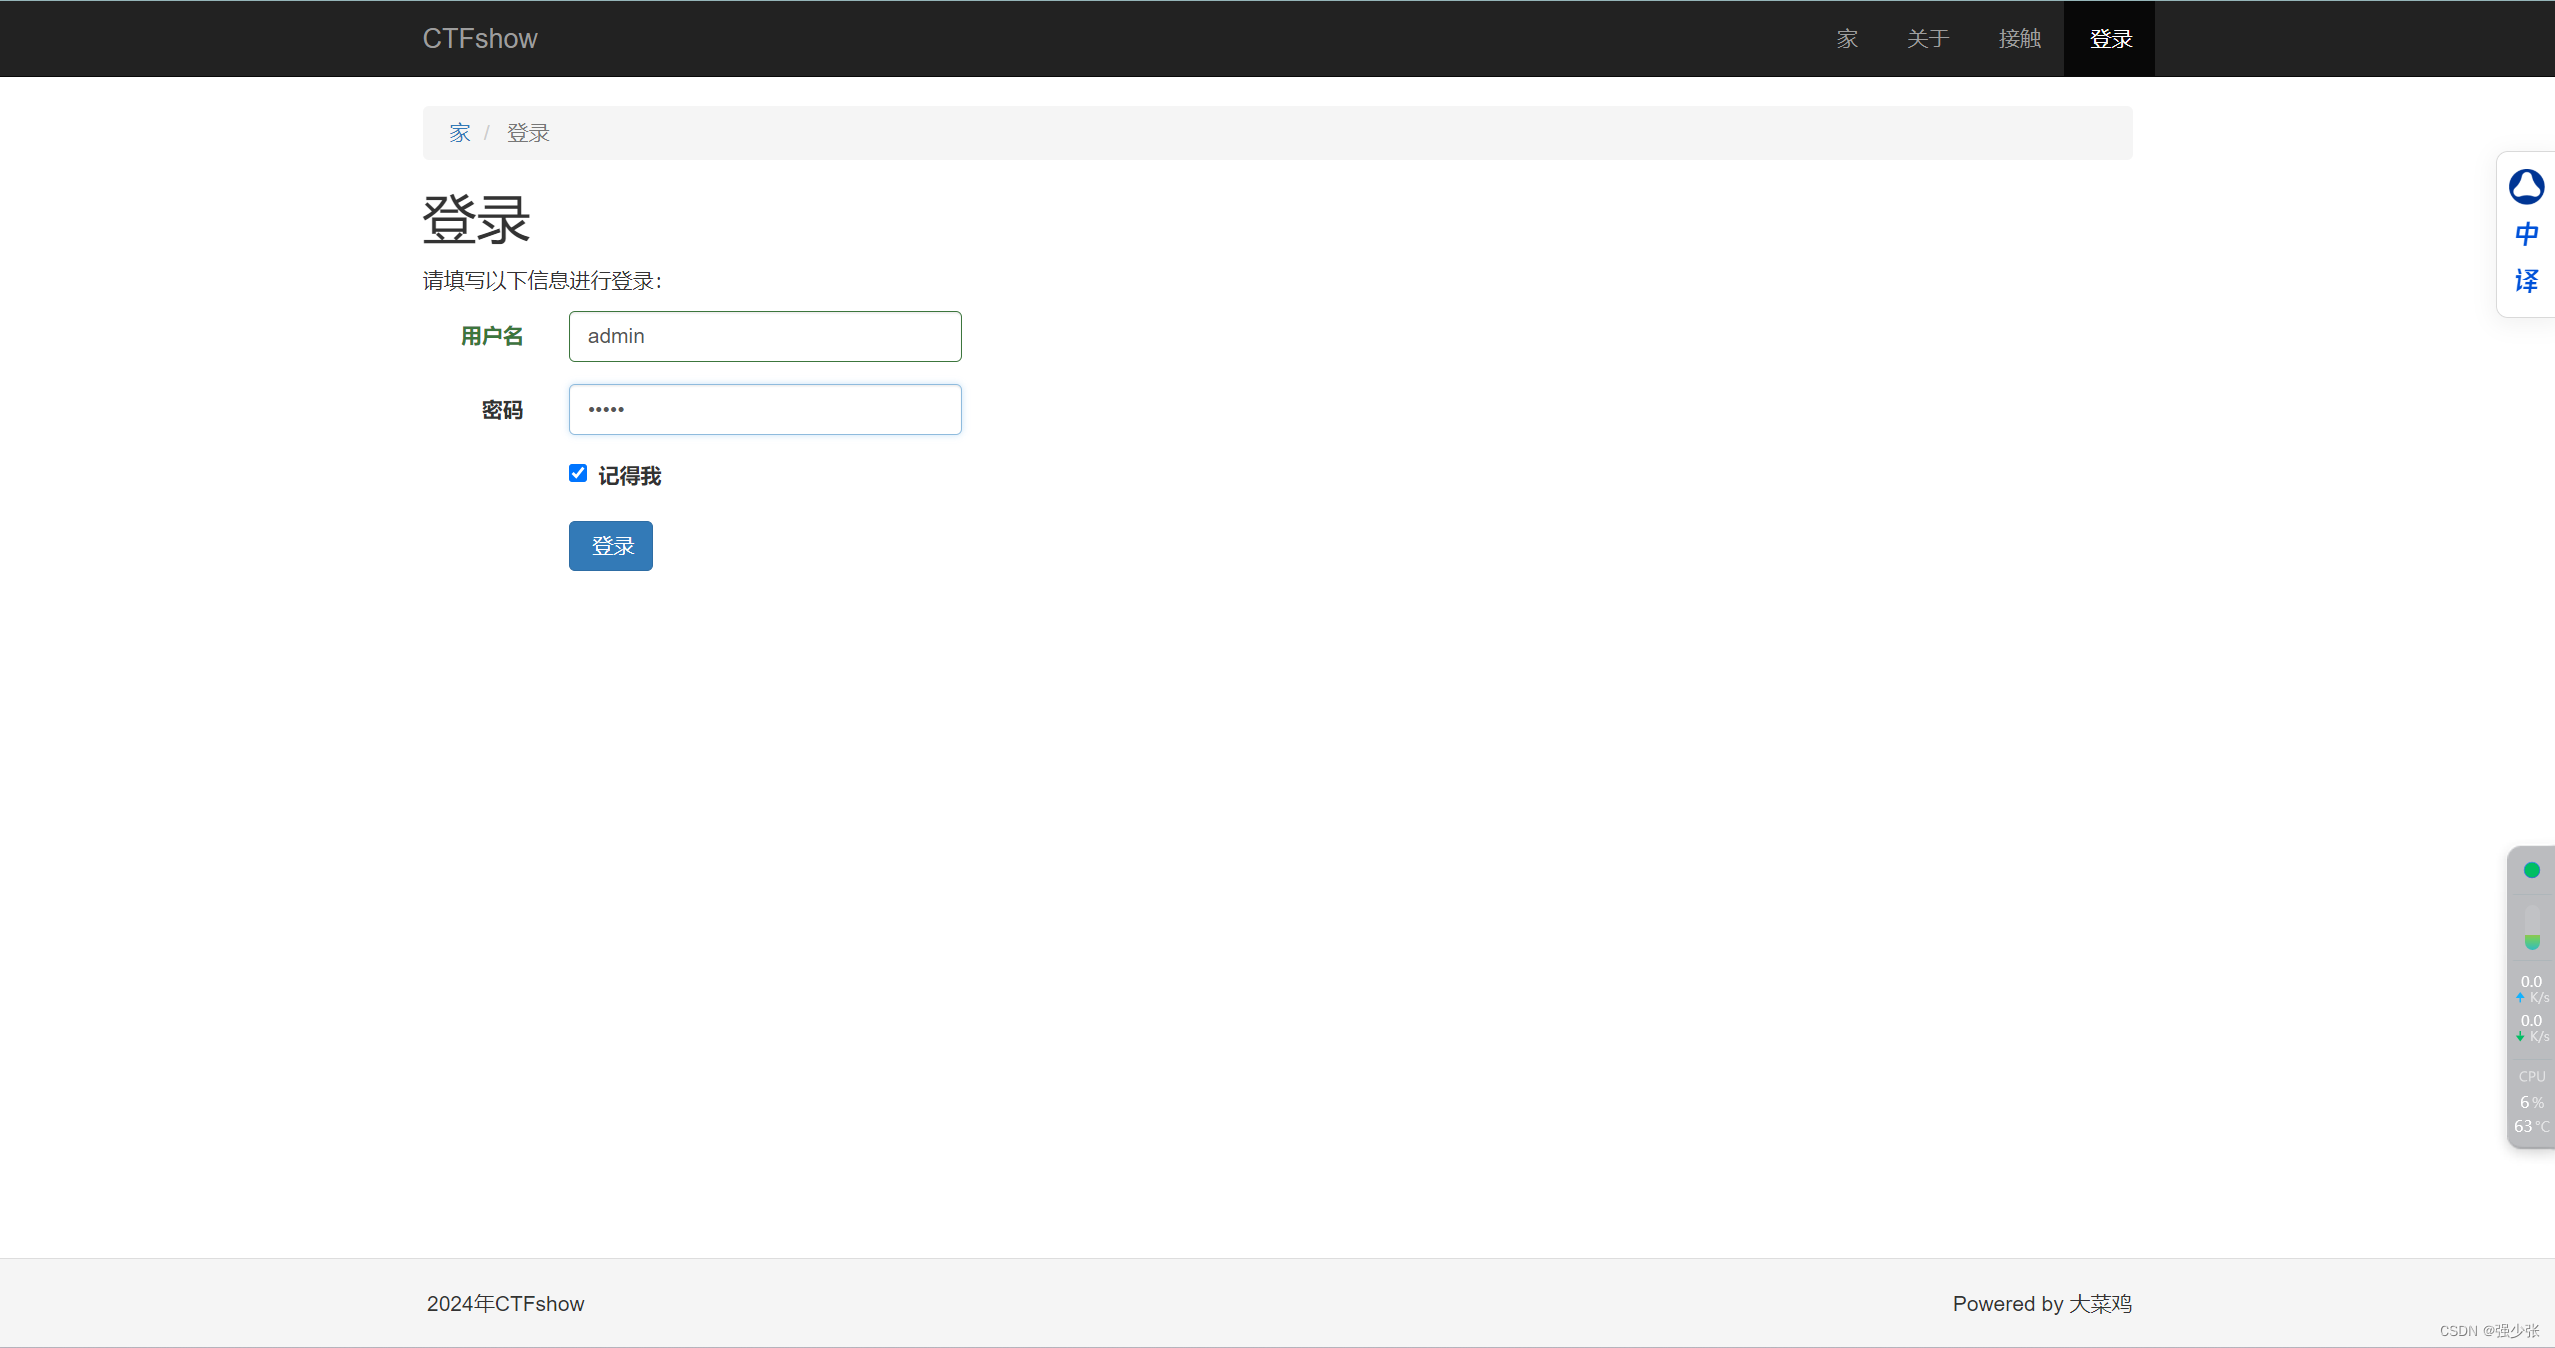The width and height of the screenshot is (2555, 1348).
Task: Click the 登录 breadcrumb text
Action: click(x=528, y=133)
